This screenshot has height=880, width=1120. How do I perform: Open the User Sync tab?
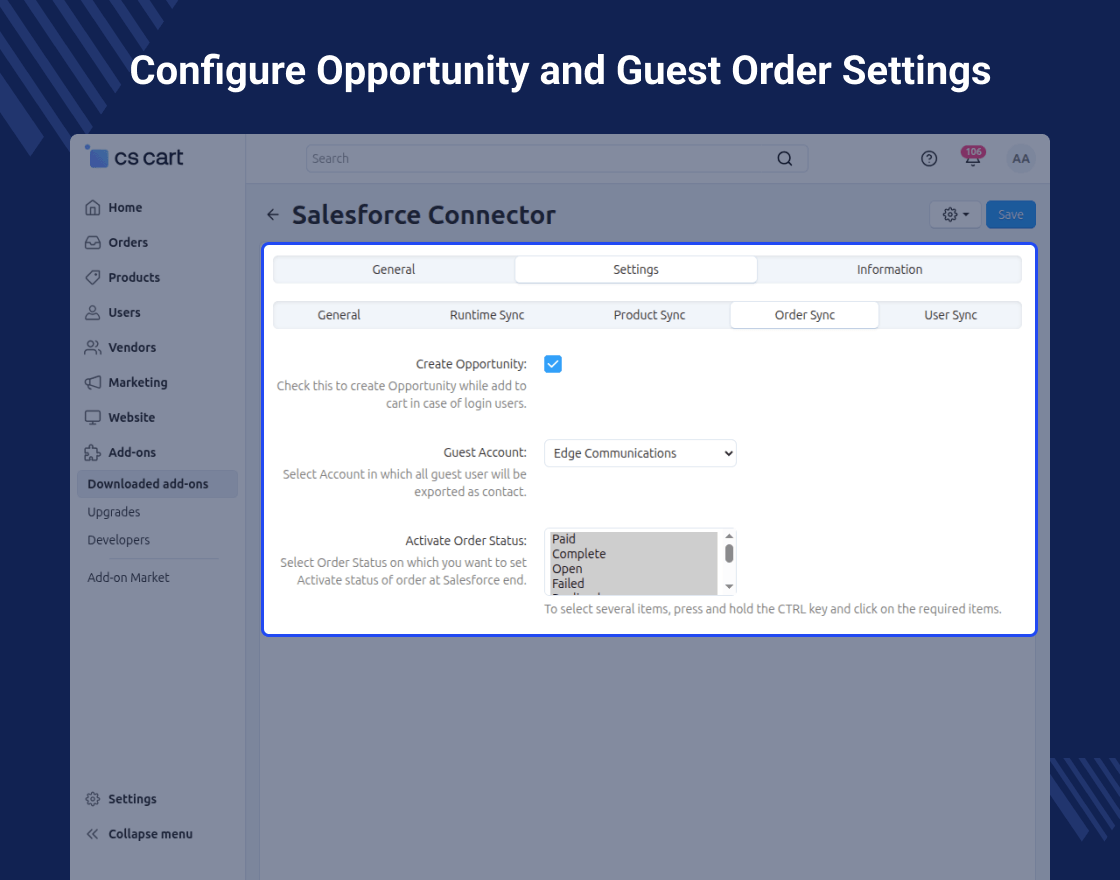(x=950, y=315)
